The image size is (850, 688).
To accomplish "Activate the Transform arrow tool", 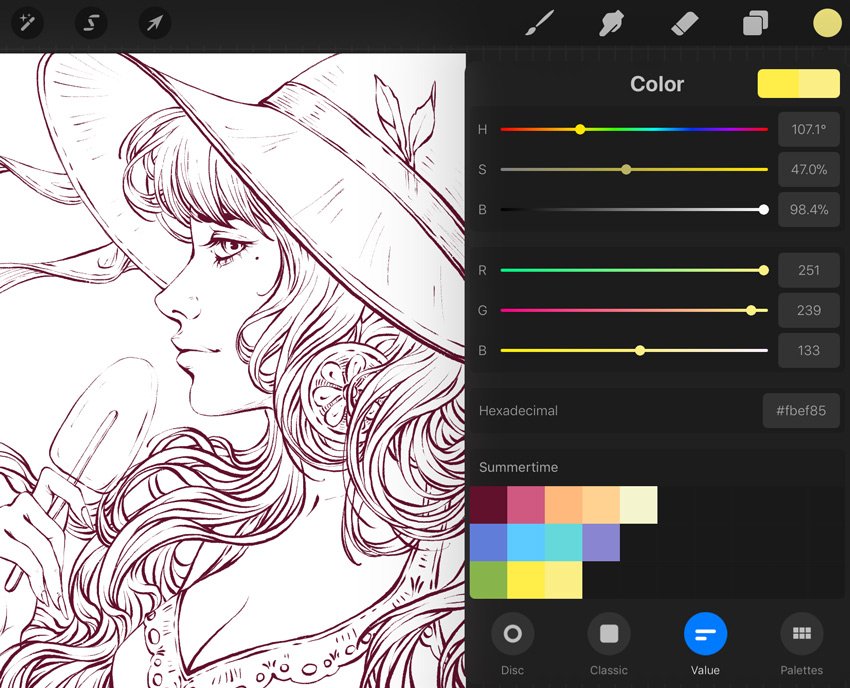I will (x=154, y=22).
